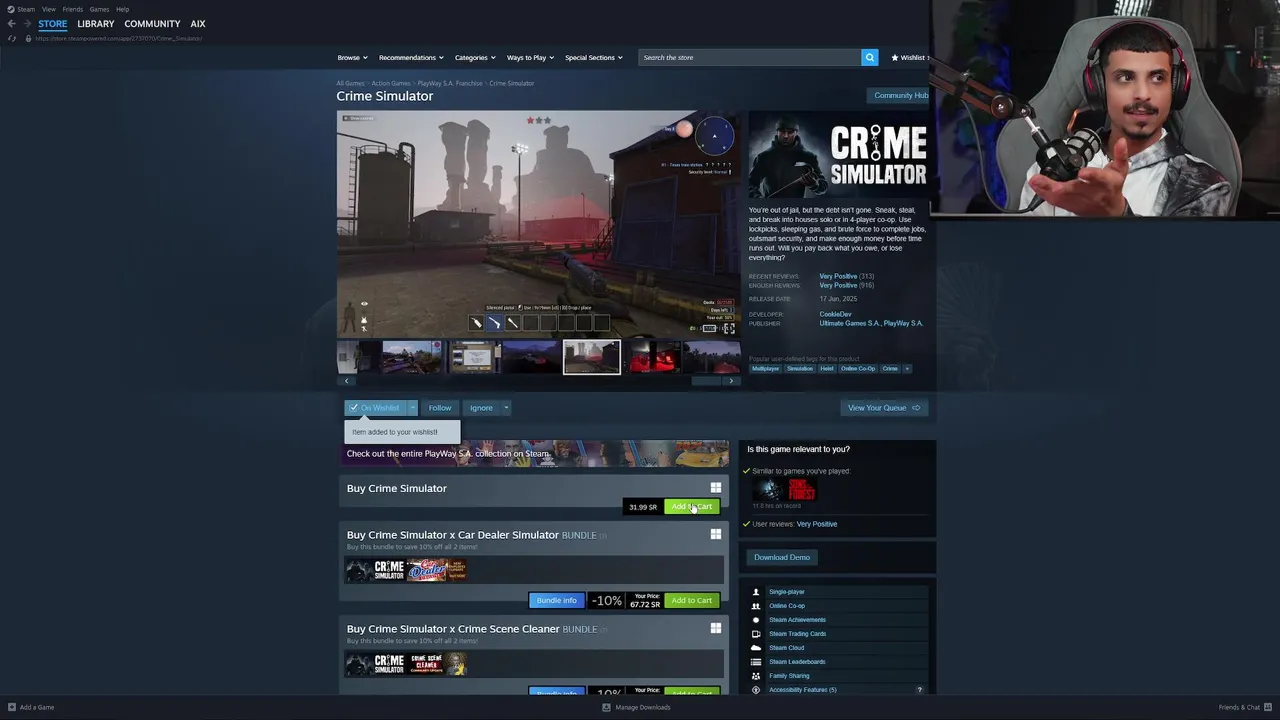
Task: Click left arrow under screenshot thumbnails
Action: pos(346,381)
